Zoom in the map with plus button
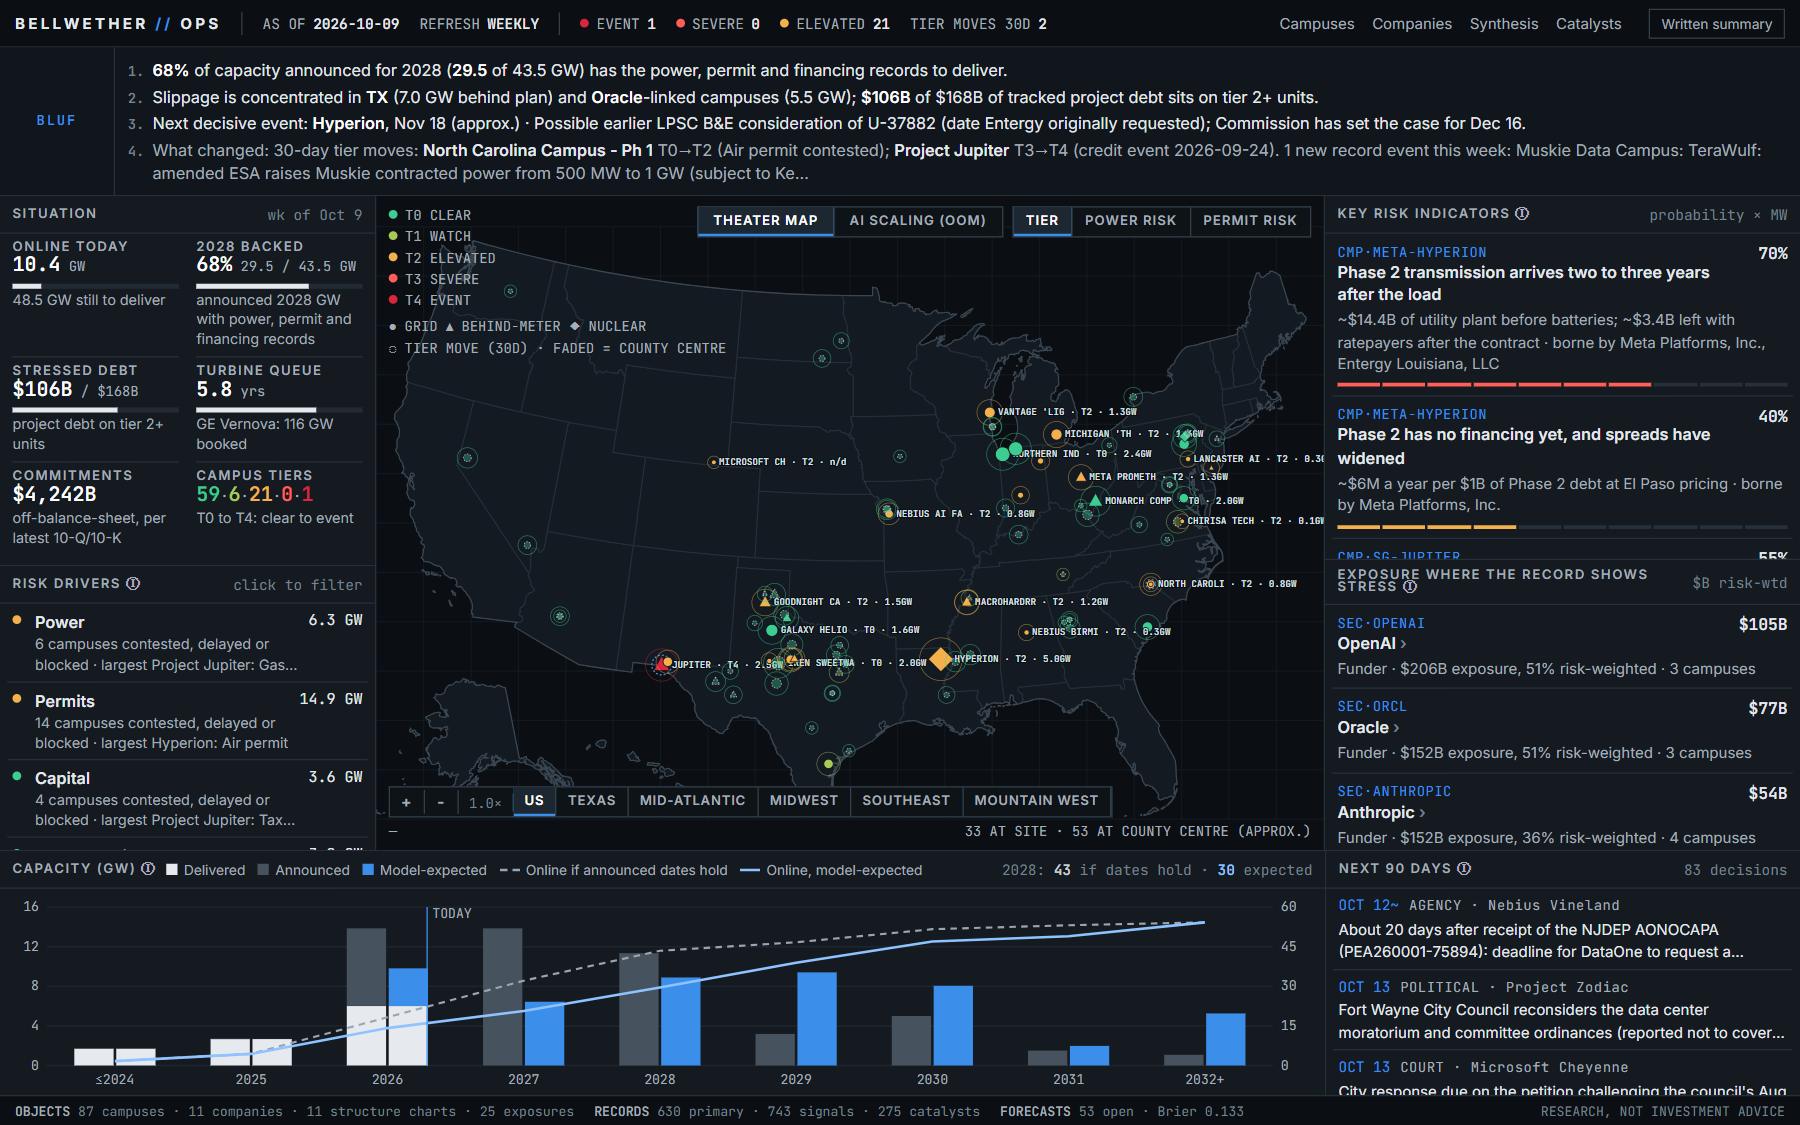This screenshot has width=1800, height=1125. click(x=406, y=801)
